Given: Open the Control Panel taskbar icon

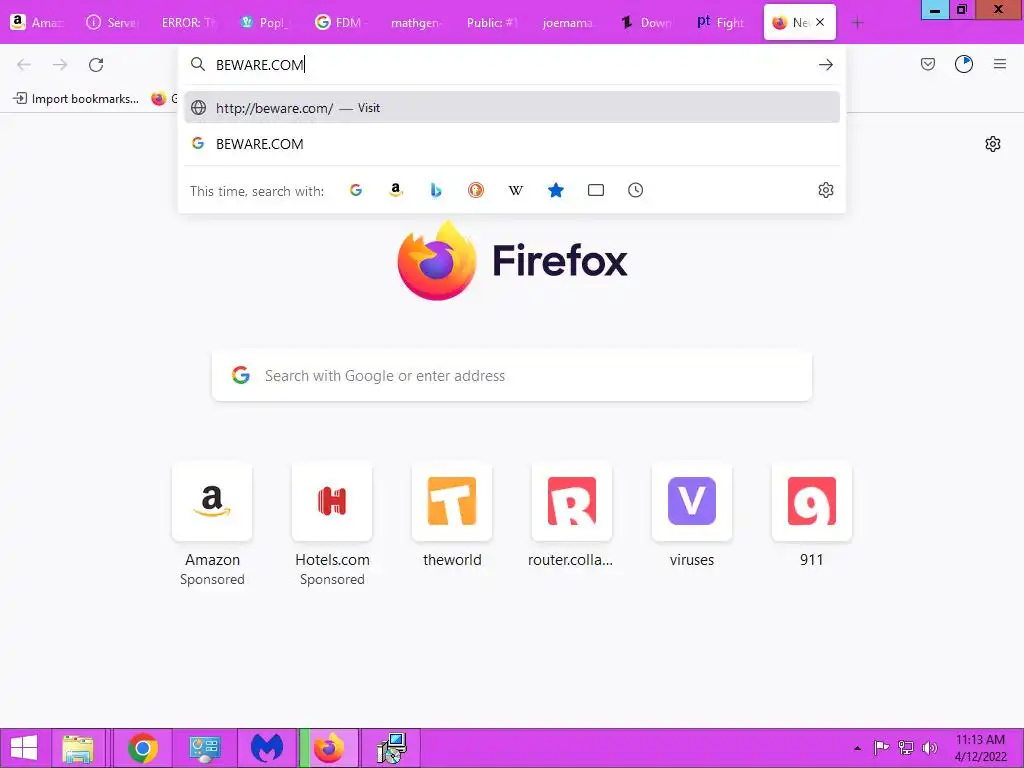Looking at the screenshot, I should pyautogui.click(x=204, y=748).
